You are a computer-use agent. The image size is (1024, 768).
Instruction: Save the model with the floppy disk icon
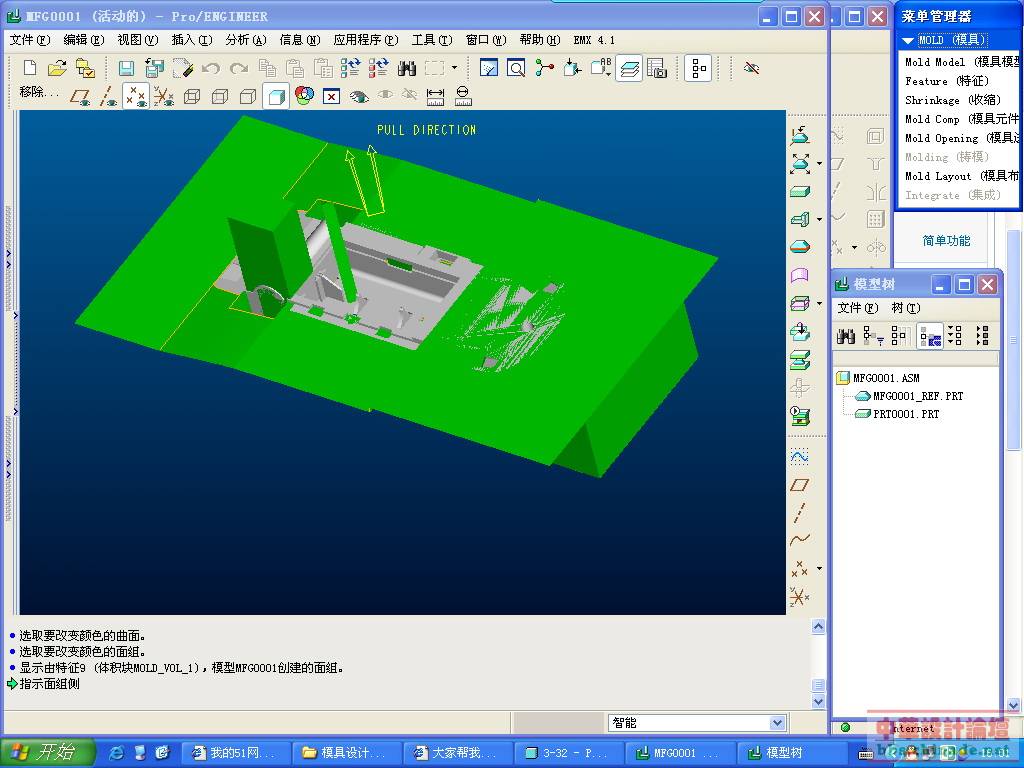click(127, 68)
